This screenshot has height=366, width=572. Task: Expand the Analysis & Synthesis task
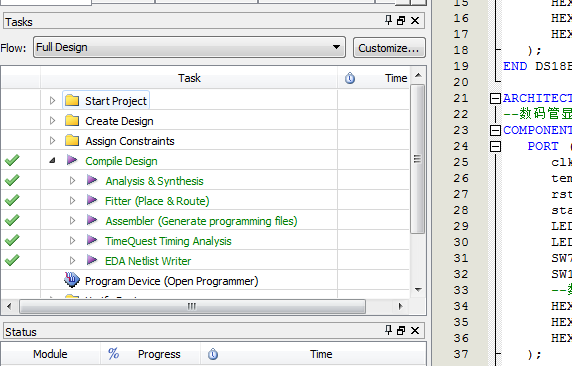point(72,181)
